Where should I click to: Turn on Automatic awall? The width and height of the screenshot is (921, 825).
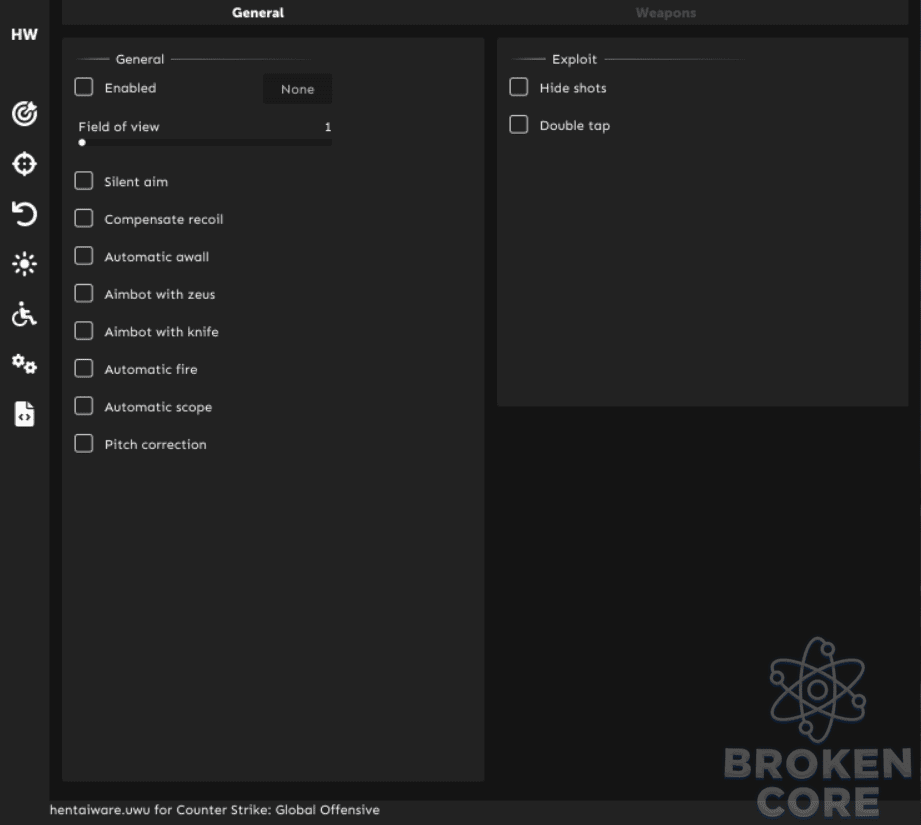84,256
